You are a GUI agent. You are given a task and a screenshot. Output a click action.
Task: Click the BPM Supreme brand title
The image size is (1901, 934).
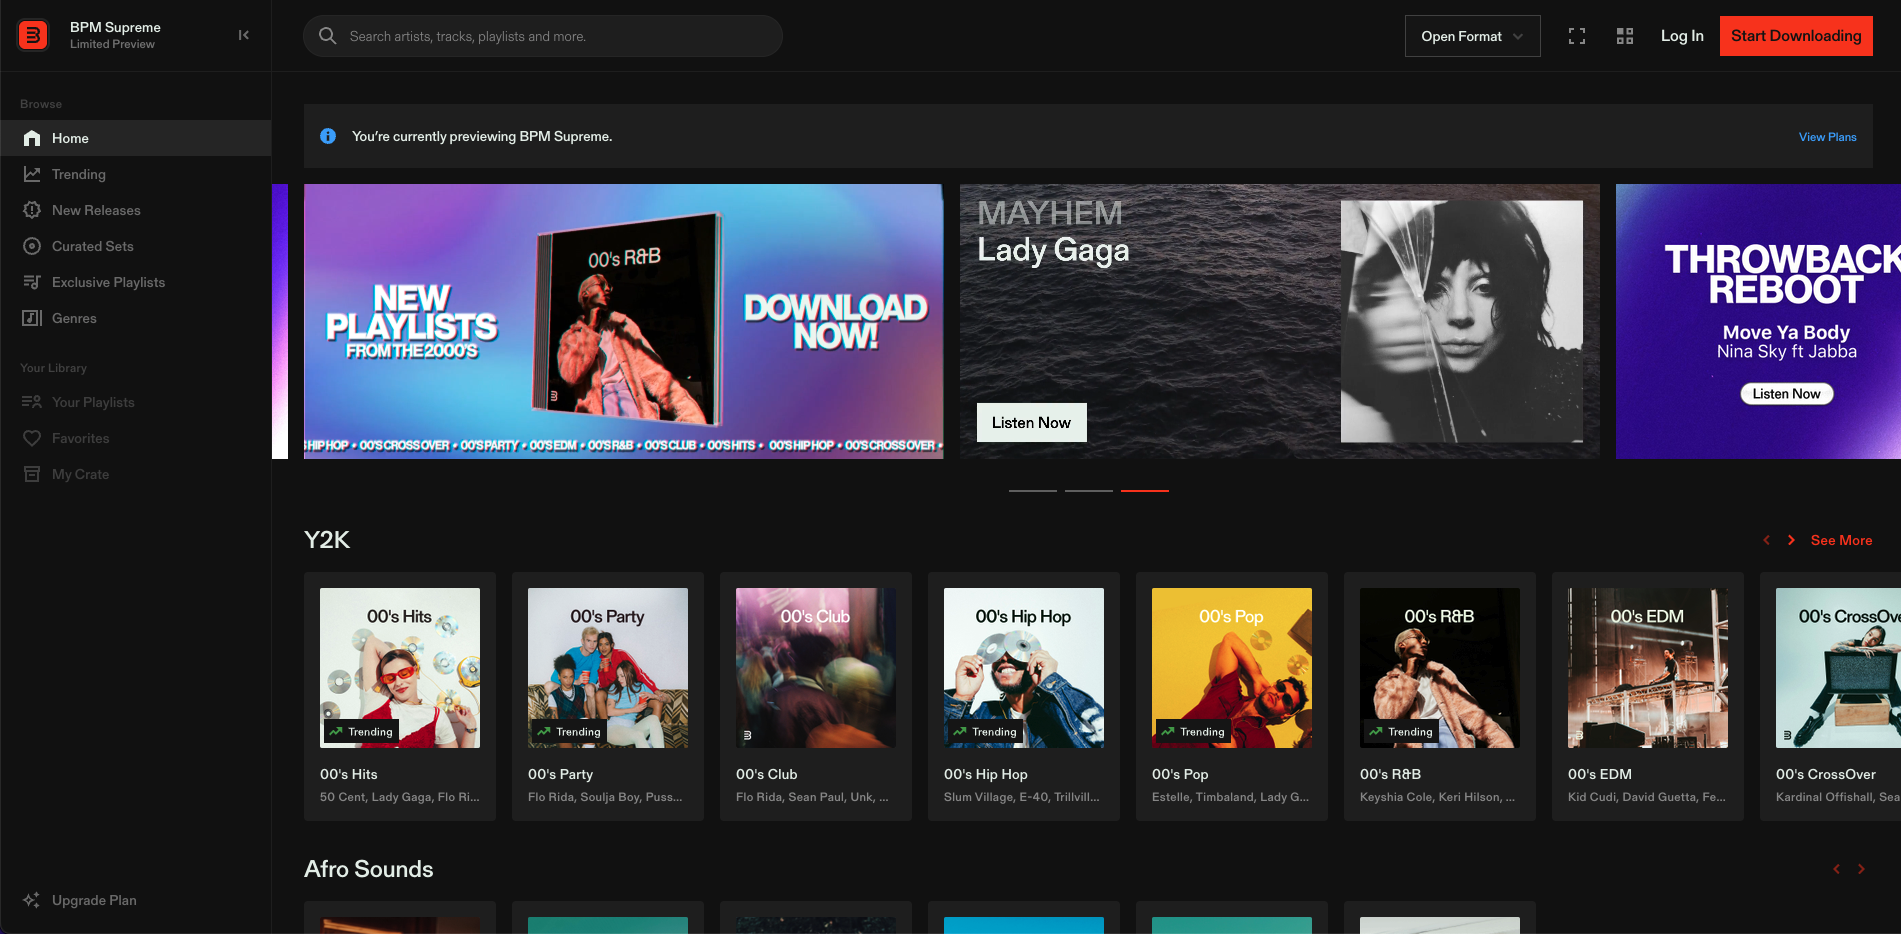[x=115, y=27]
